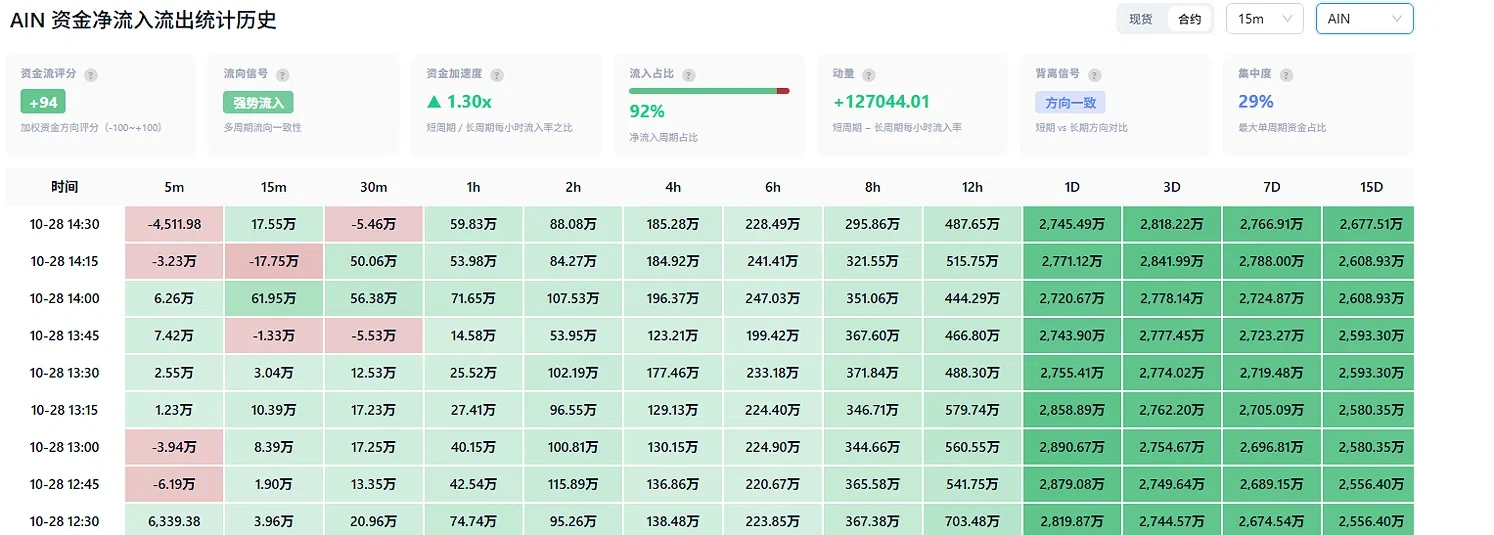
Task: Click the +94 score badge
Action: point(43,102)
